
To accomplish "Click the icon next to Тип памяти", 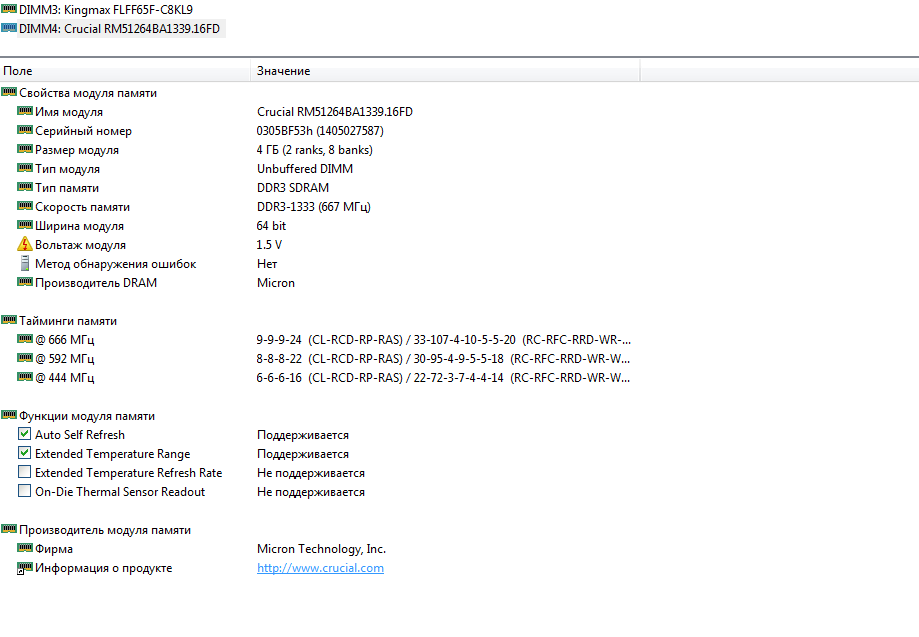I will 25,187.
